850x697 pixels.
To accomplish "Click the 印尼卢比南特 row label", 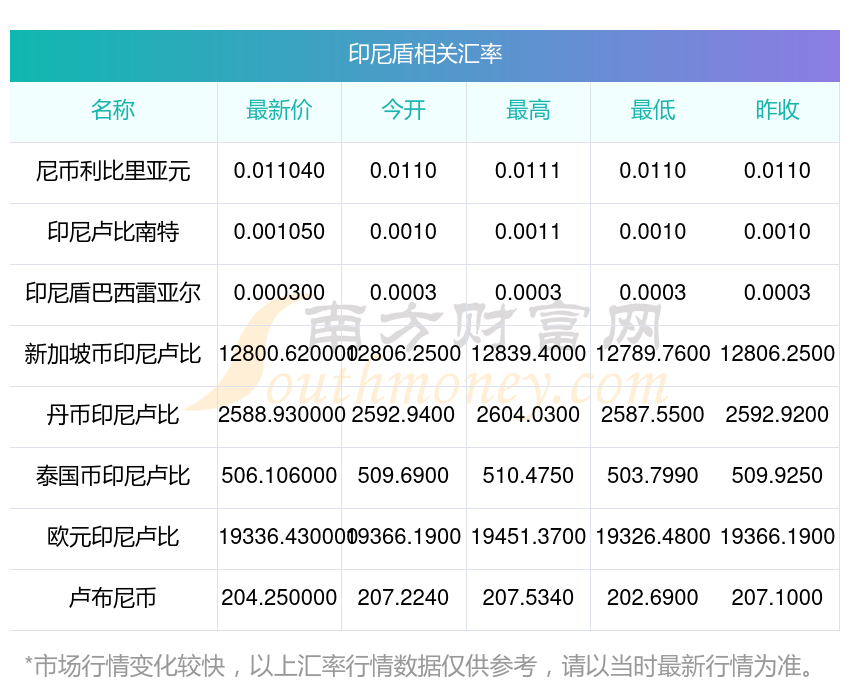I will click(114, 233).
